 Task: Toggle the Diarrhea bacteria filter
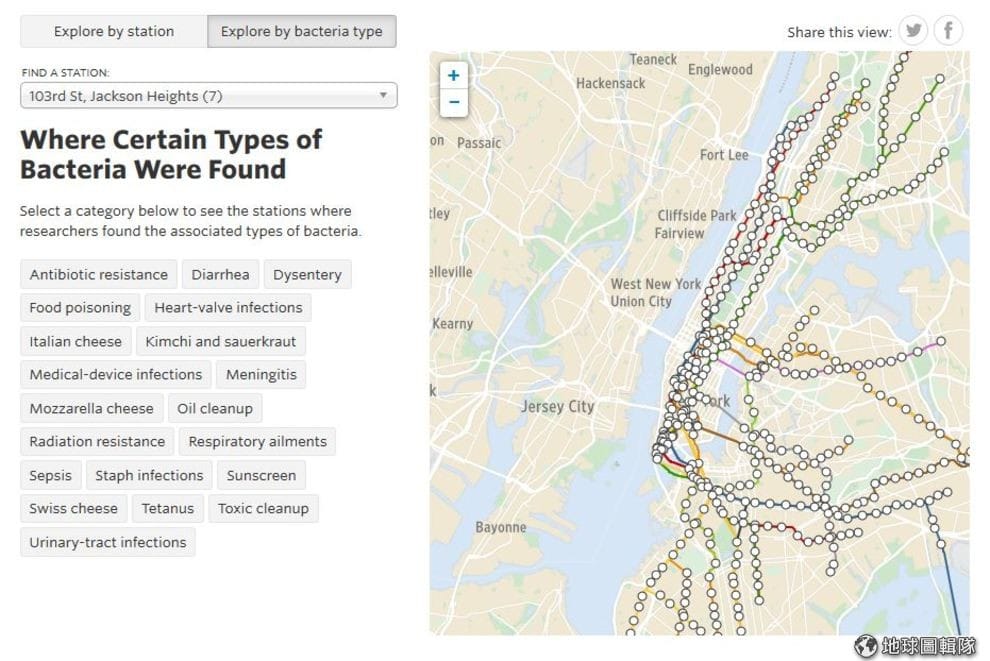pyautogui.click(x=220, y=275)
